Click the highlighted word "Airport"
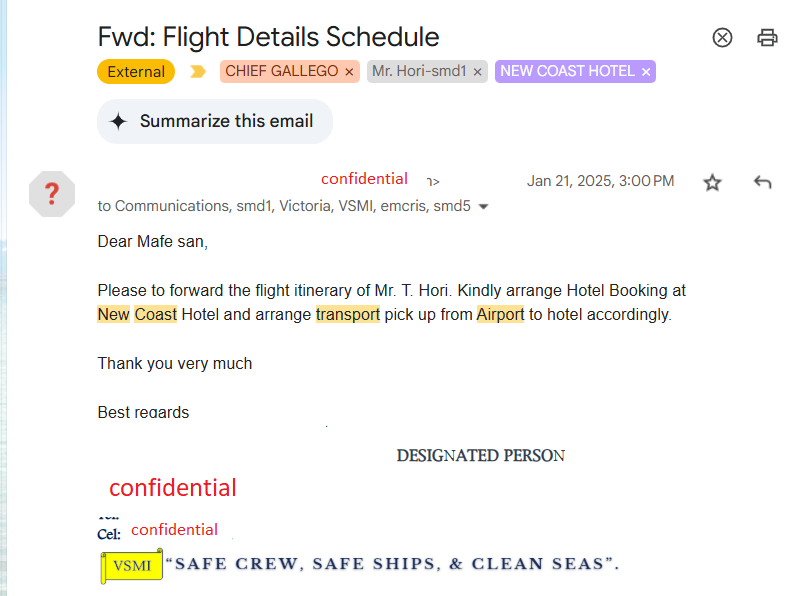Screen dimensions: 801x596 500,314
